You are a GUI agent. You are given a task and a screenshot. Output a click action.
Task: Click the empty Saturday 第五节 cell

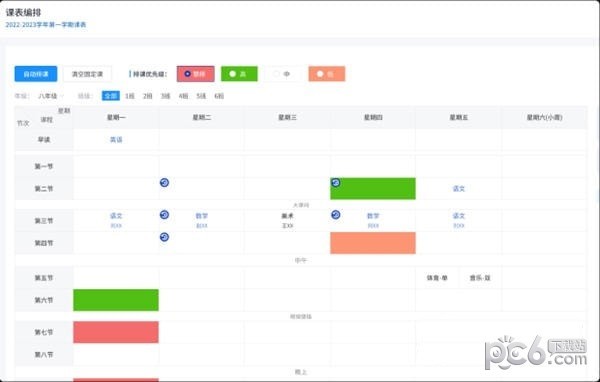tap(544, 278)
